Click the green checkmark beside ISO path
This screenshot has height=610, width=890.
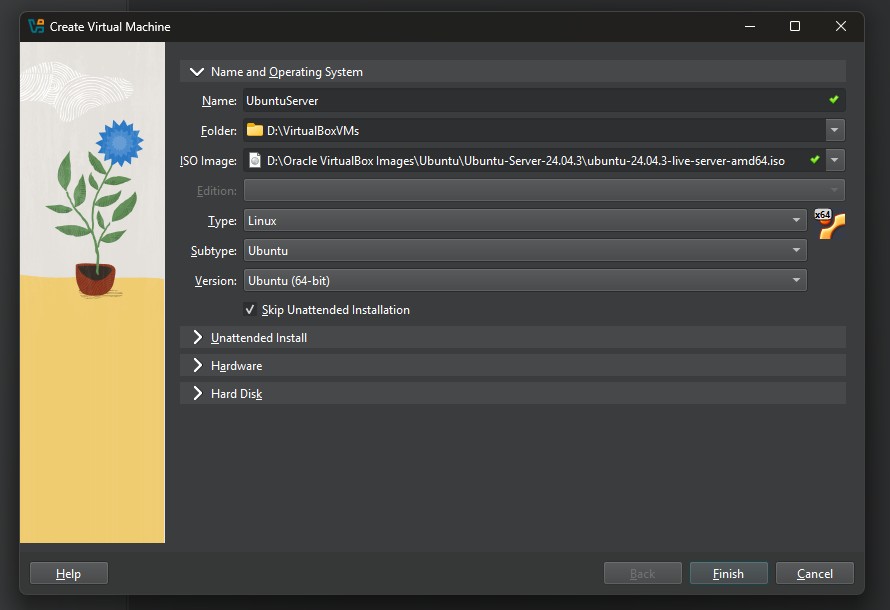pos(814,160)
